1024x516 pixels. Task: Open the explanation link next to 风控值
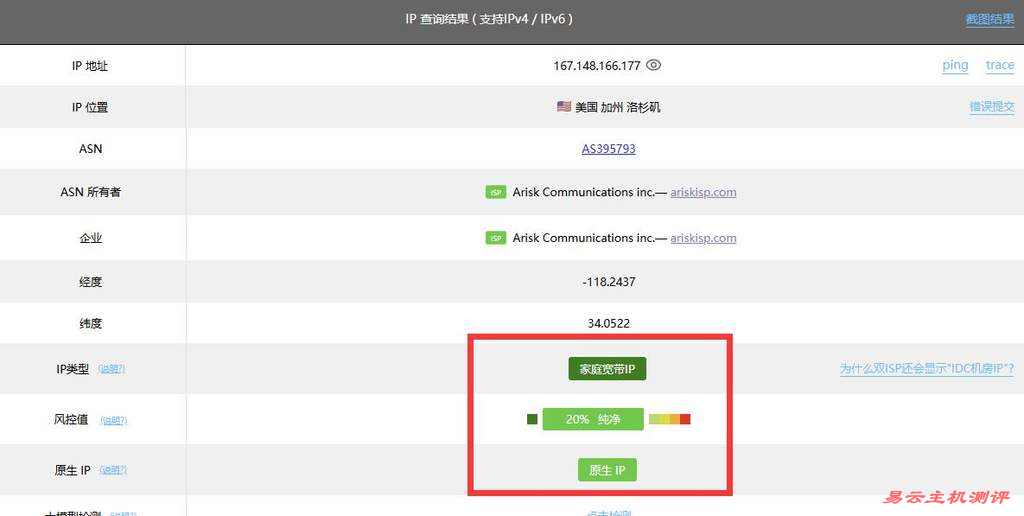pos(114,420)
